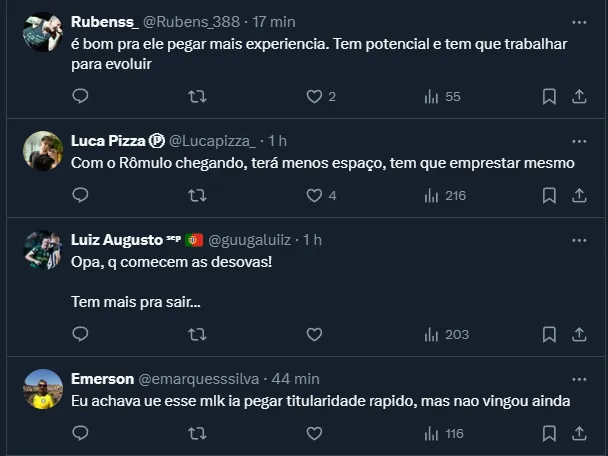Open Luiz Augusto's profile avatar
The width and height of the screenshot is (608, 456).
[43, 249]
